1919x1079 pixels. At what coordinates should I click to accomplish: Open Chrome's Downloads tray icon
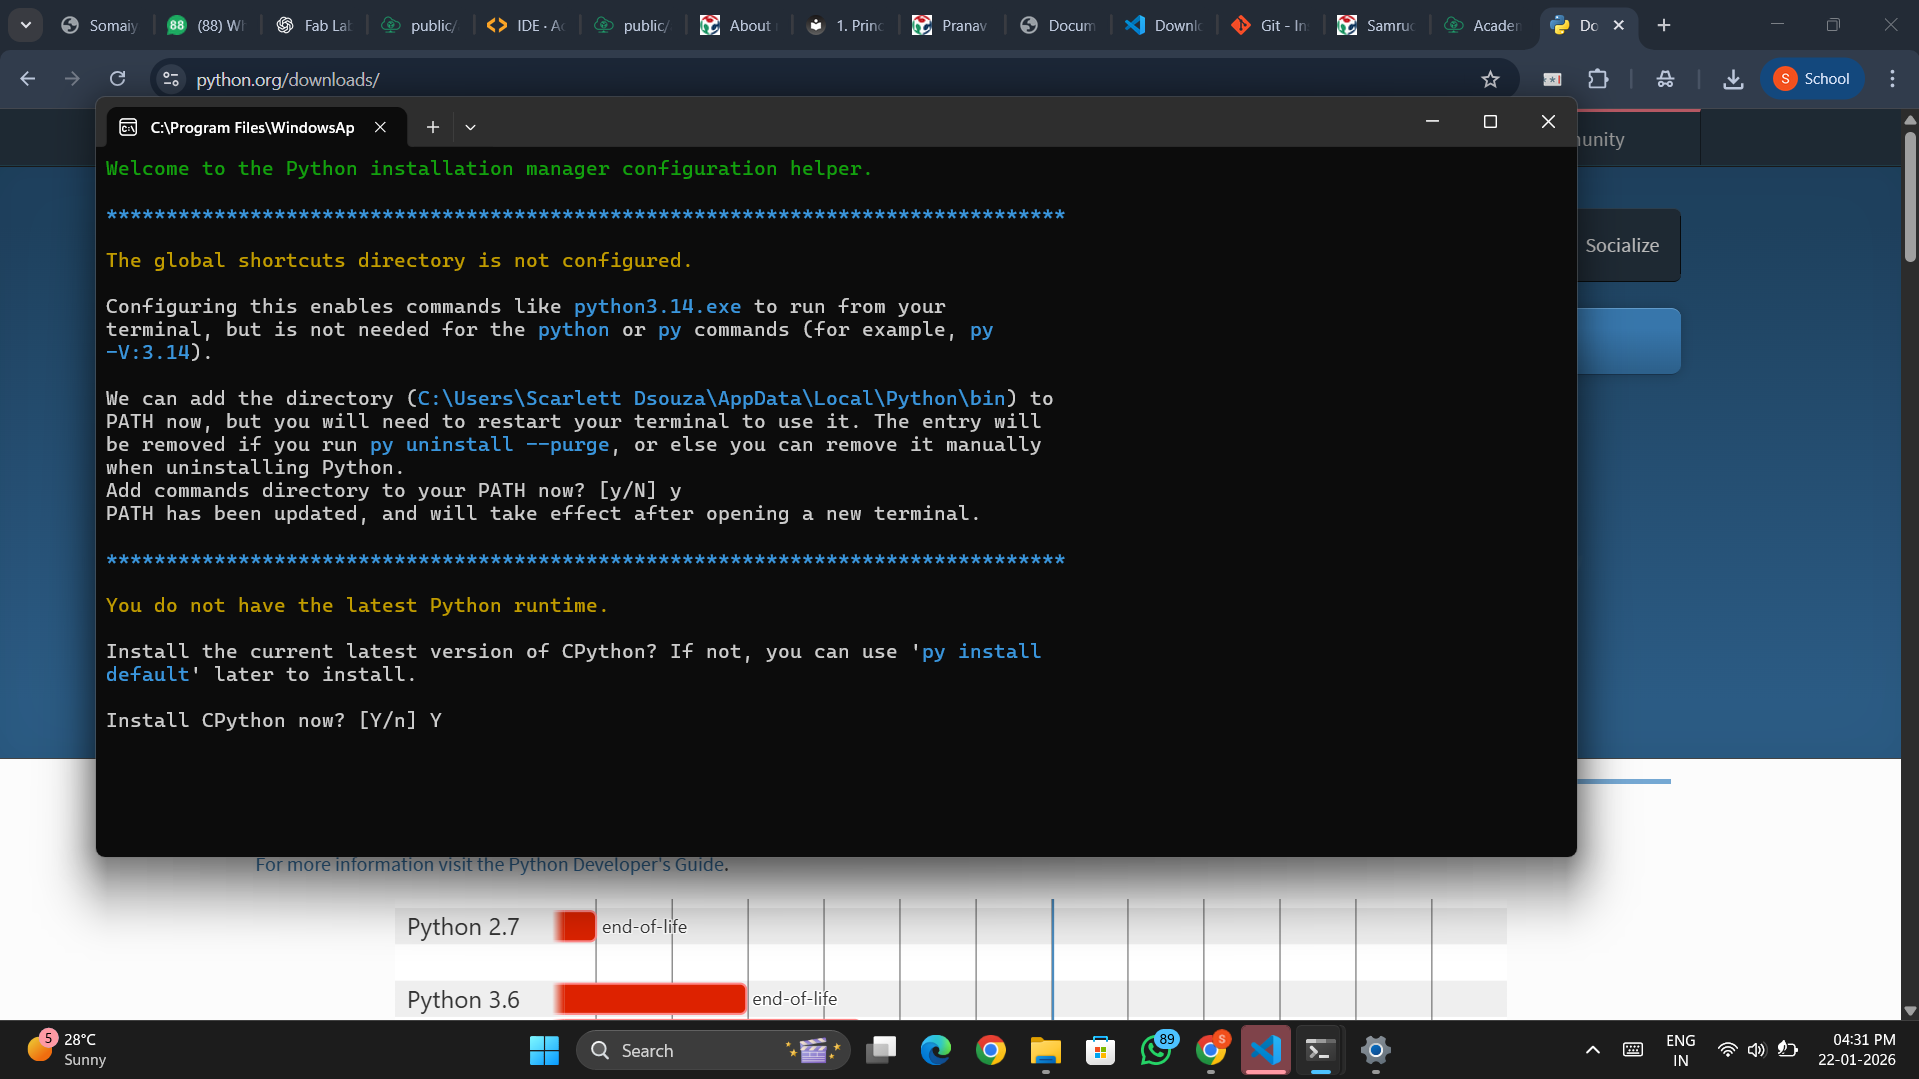tap(1733, 79)
